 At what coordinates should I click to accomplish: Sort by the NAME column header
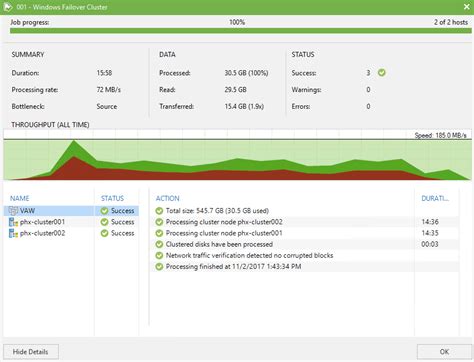coord(19,198)
